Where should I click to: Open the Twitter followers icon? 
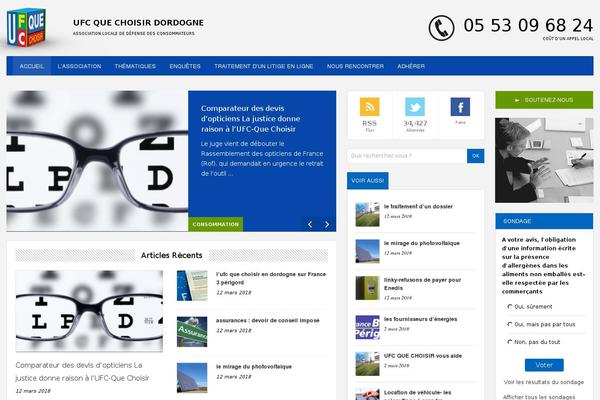pos(415,106)
